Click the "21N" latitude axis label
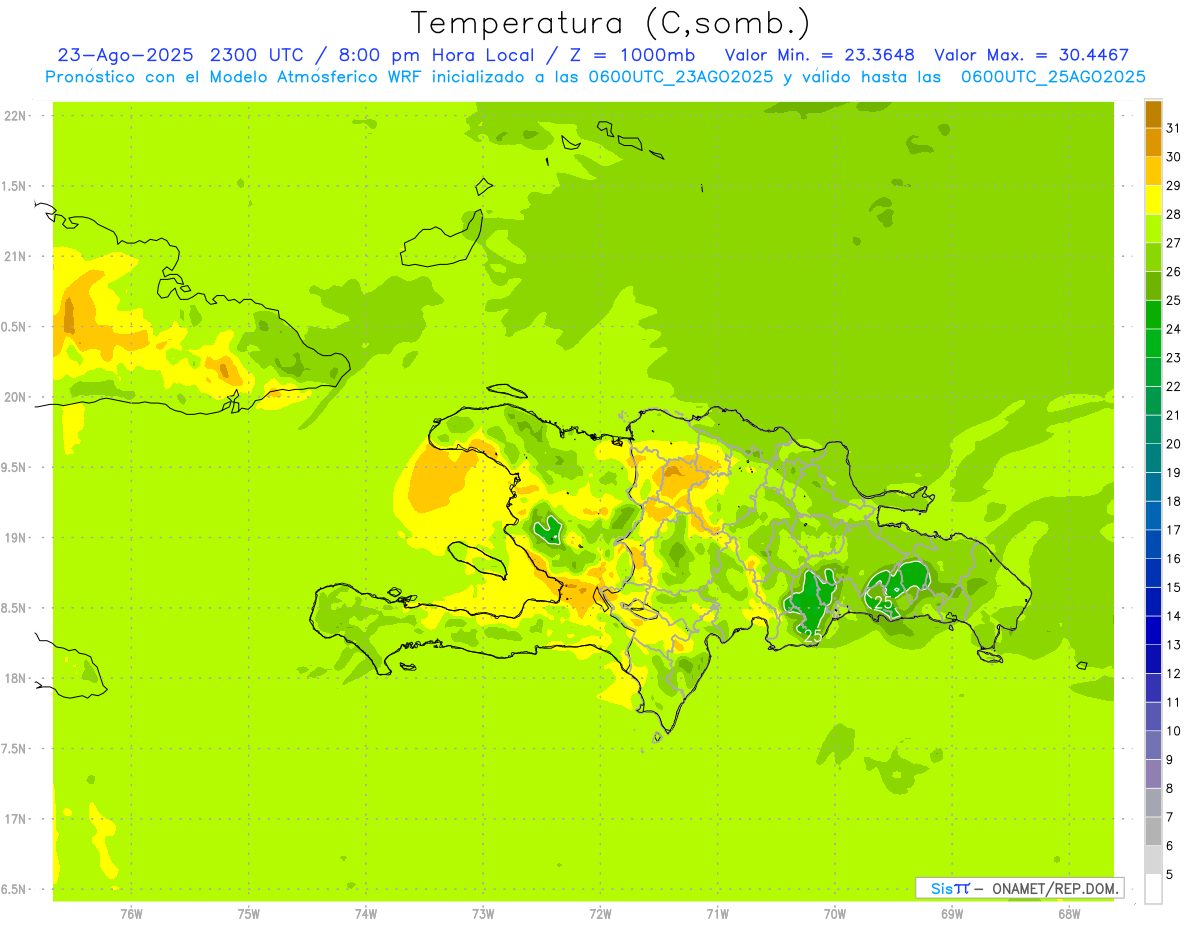The width and height of the screenshot is (1200, 927). click(x=15, y=257)
